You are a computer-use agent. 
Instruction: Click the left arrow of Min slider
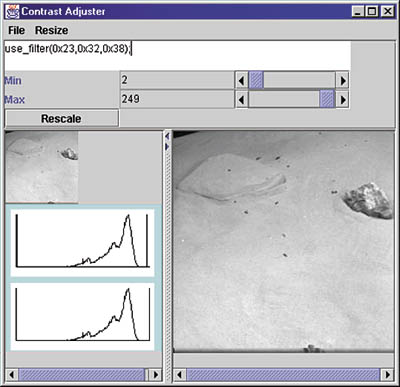click(242, 80)
